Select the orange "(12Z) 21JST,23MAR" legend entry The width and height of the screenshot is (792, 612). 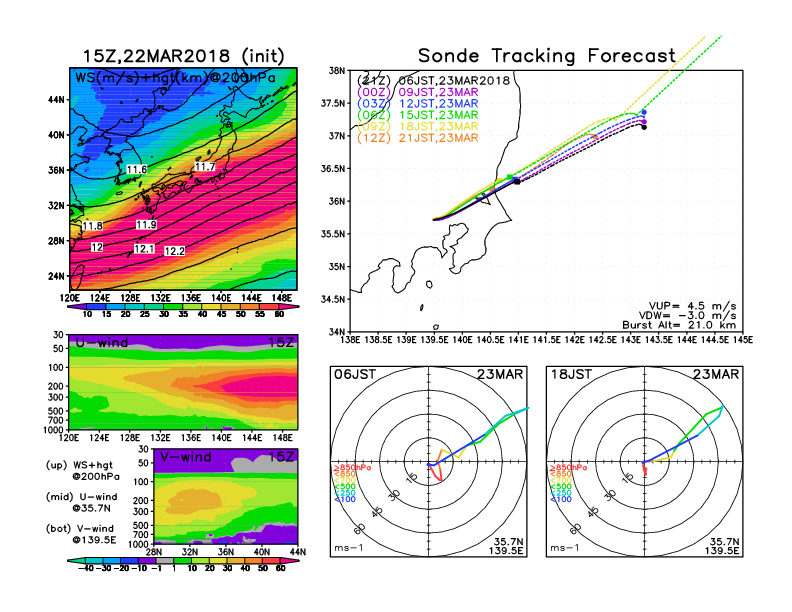tap(417, 138)
